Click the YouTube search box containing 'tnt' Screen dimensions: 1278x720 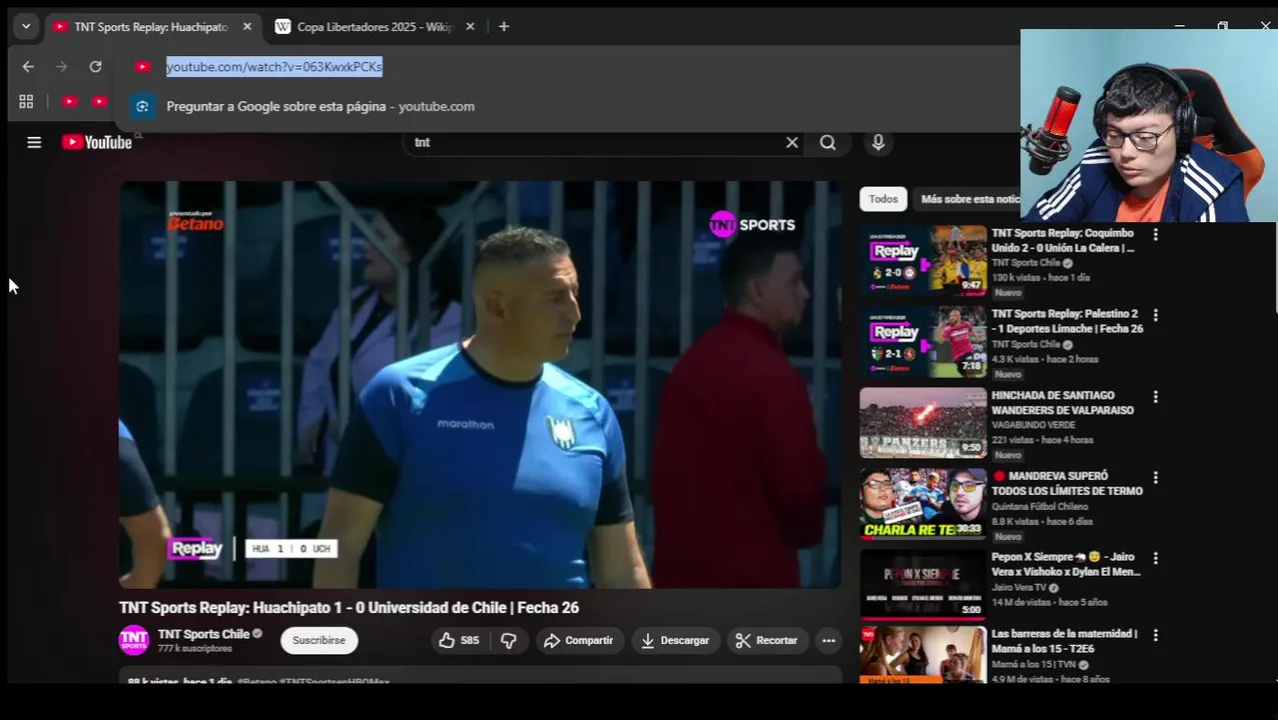click(x=595, y=142)
